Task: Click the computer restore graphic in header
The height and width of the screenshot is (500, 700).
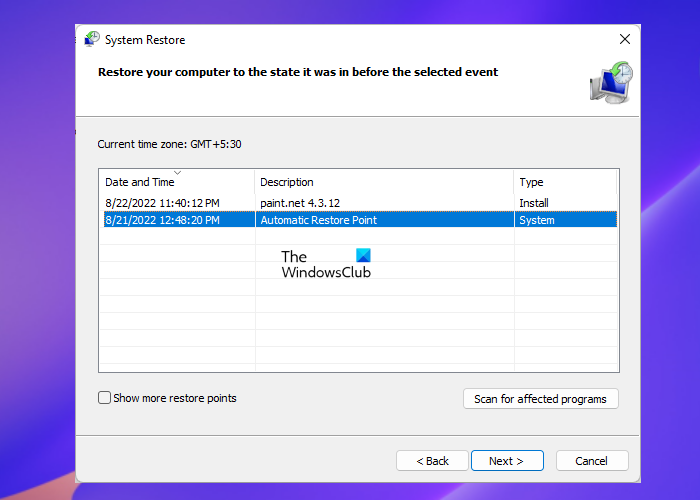Action: [609, 83]
